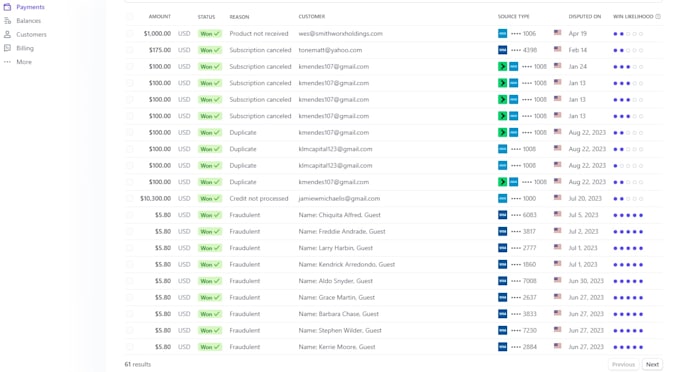Screen dimensions: 680x372
Task: Click win likelihood dots for Aldo Snyder
Action: (628, 281)
